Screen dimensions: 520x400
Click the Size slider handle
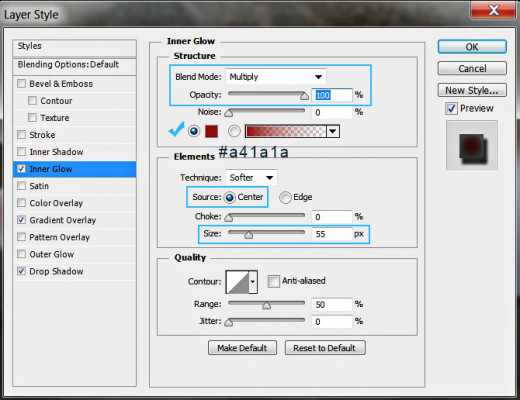tap(248, 235)
